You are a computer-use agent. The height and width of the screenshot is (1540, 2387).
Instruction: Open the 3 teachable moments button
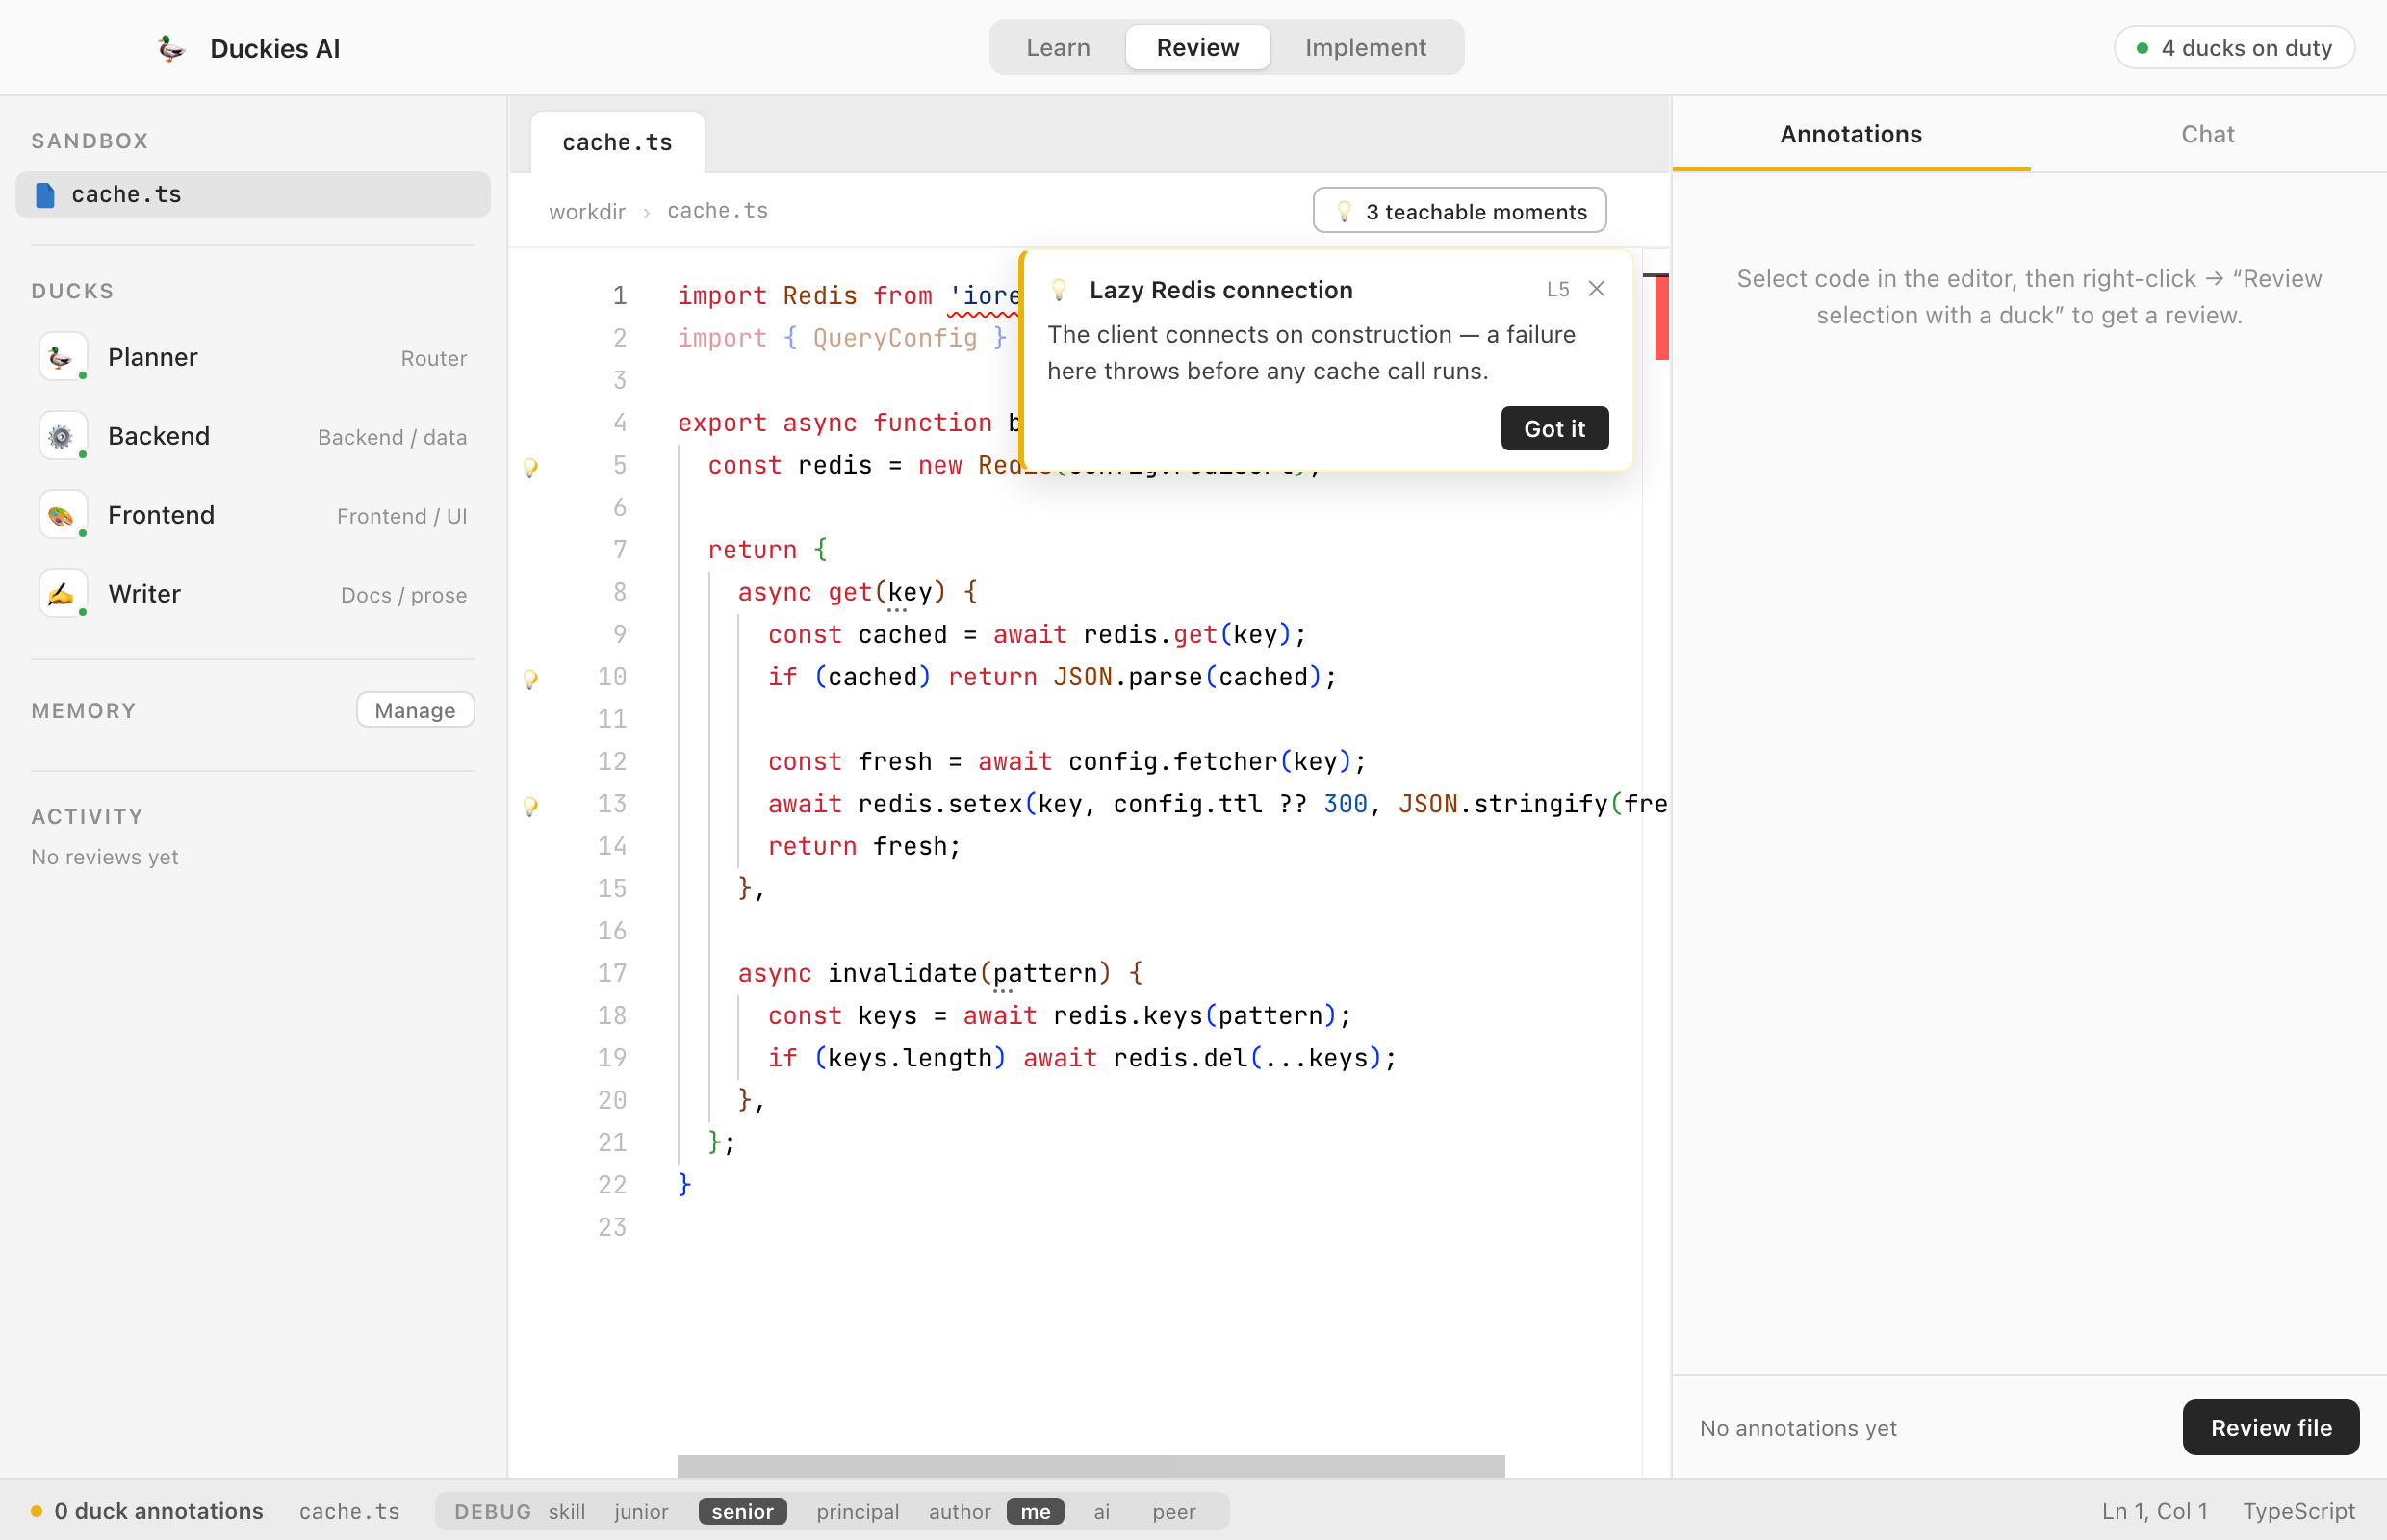point(1459,211)
